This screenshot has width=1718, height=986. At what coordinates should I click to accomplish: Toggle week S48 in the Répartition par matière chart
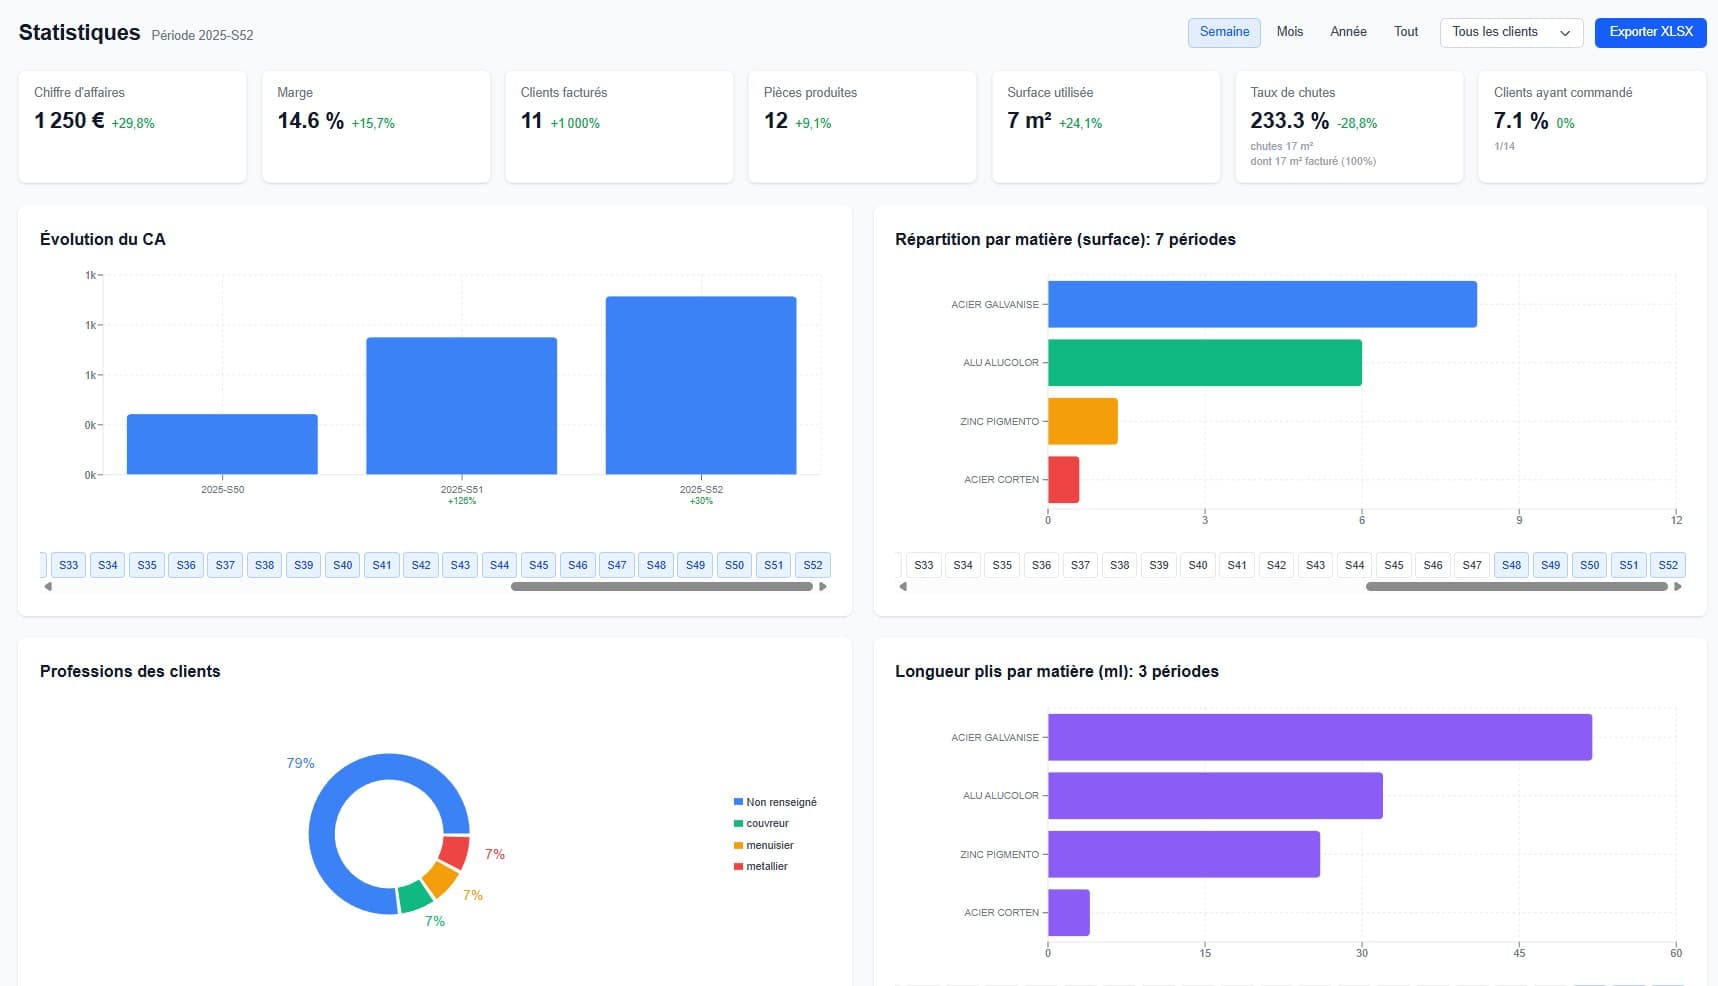tap(1511, 565)
